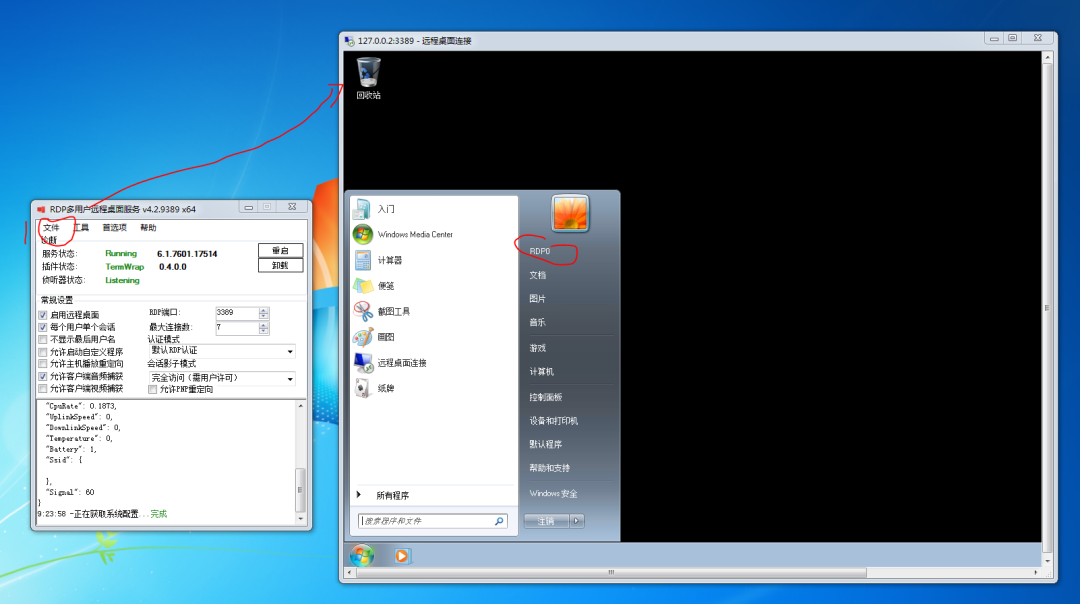Click the Start orb in remote taskbar
Image resolution: width=1080 pixels, height=604 pixels.
point(362,555)
